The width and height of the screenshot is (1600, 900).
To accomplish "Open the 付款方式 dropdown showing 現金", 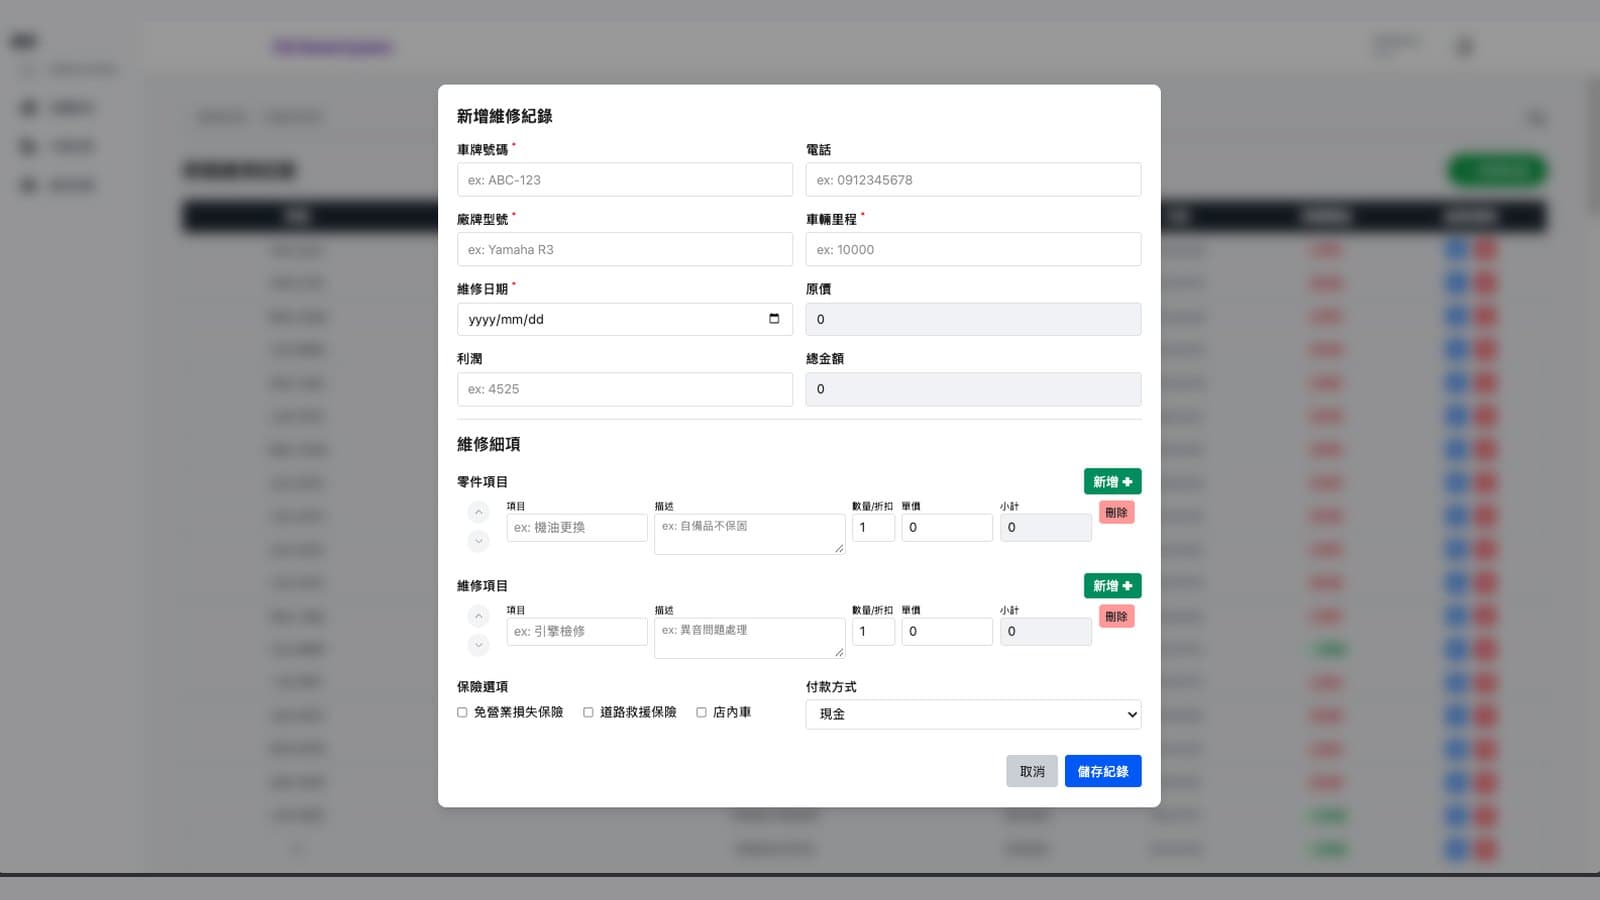I will tap(973, 714).
